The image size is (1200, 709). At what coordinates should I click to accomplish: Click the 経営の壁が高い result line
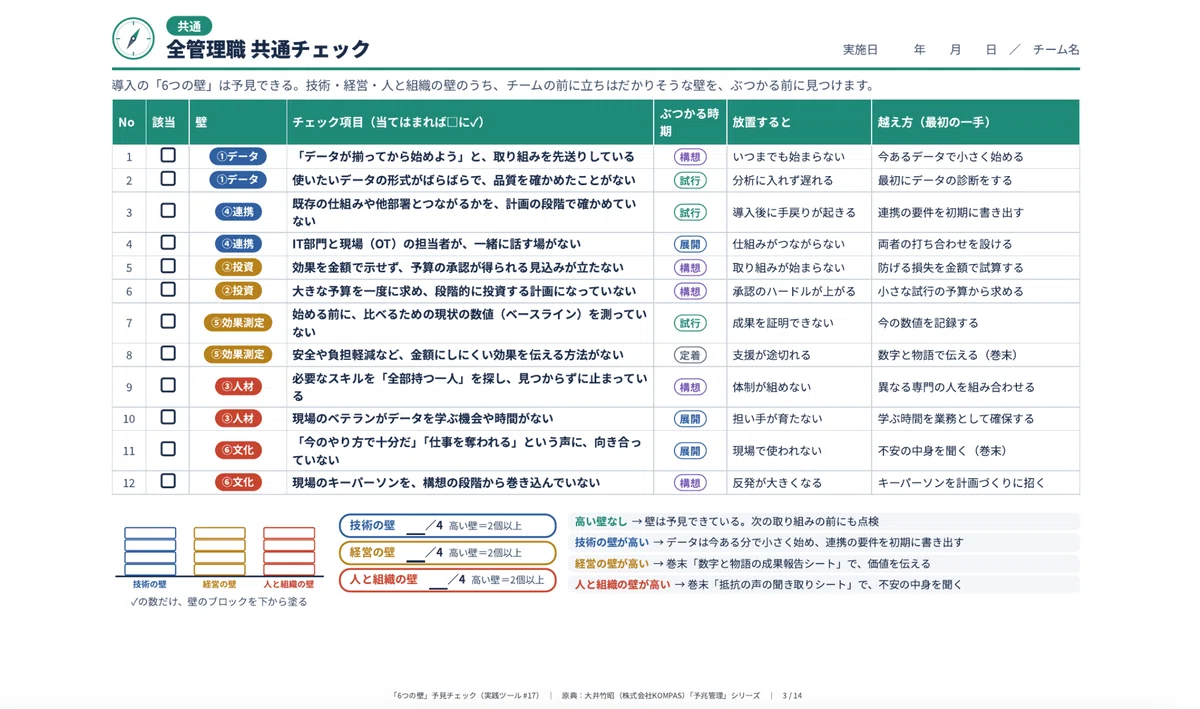[826, 564]
